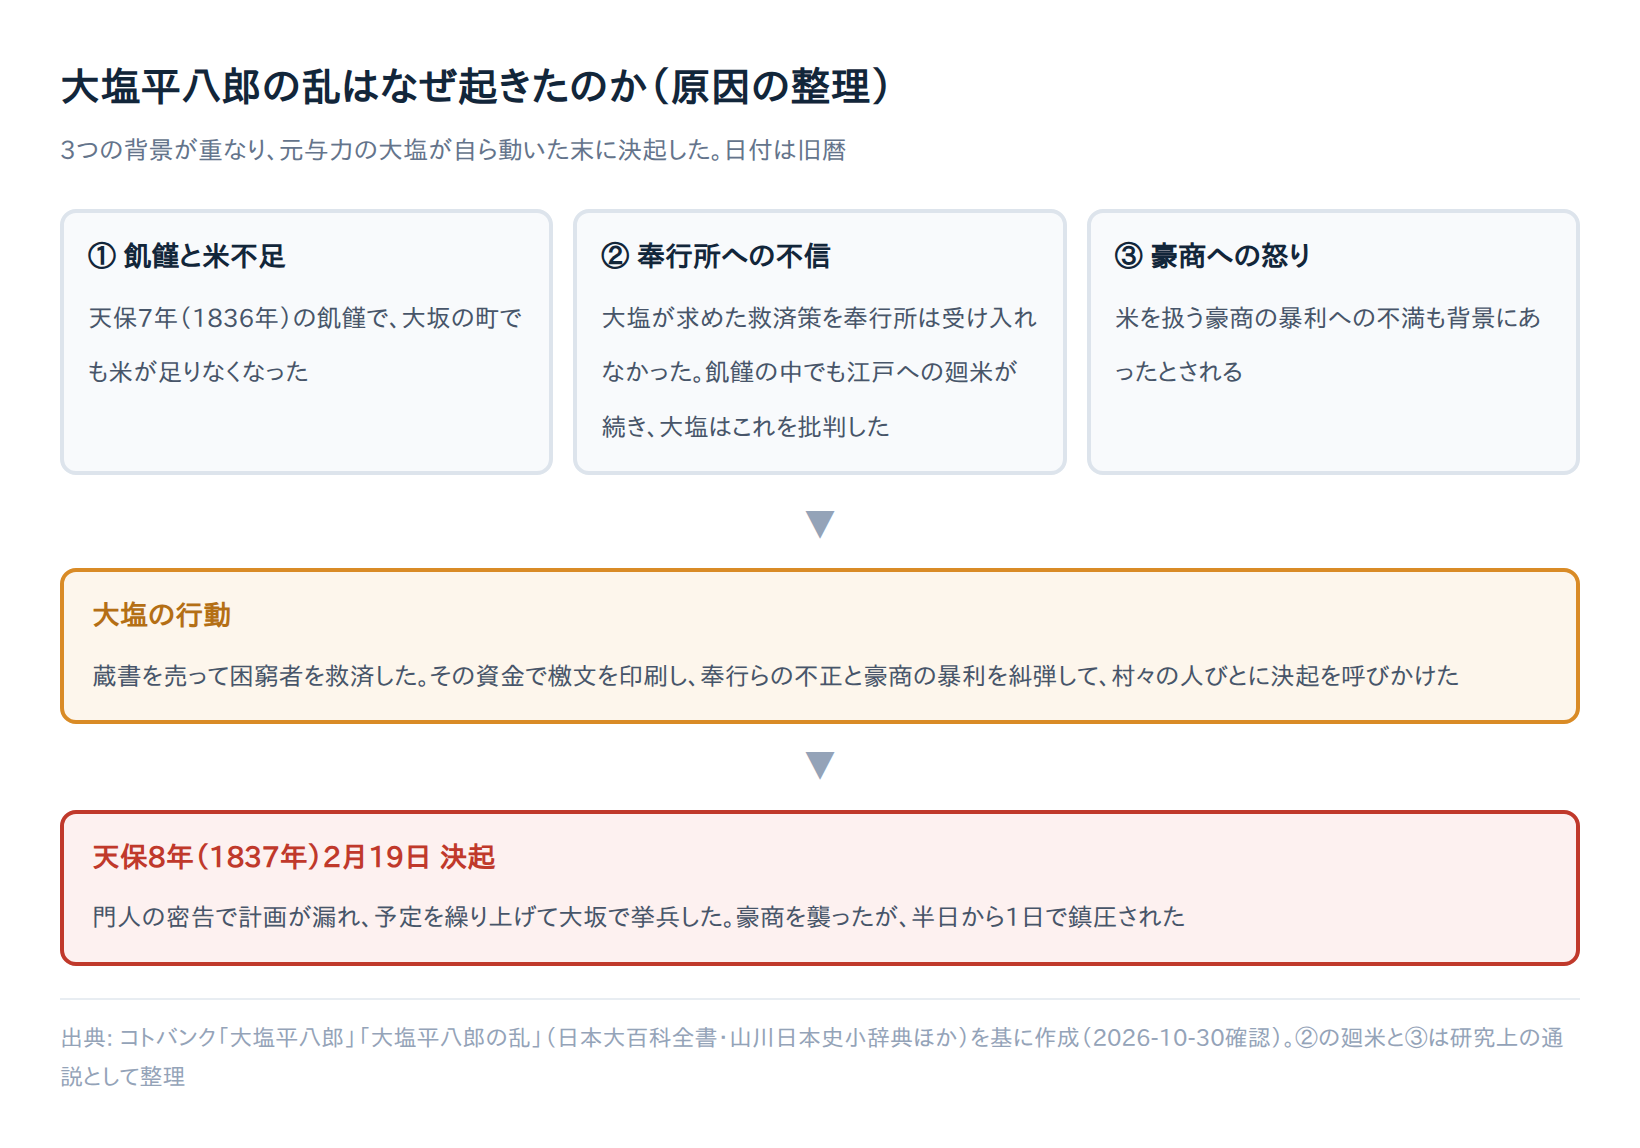Select the heading ① 飢饉と米不足
The image size is (1640, 1148).
pyautogui.click(x=187, y=256)
